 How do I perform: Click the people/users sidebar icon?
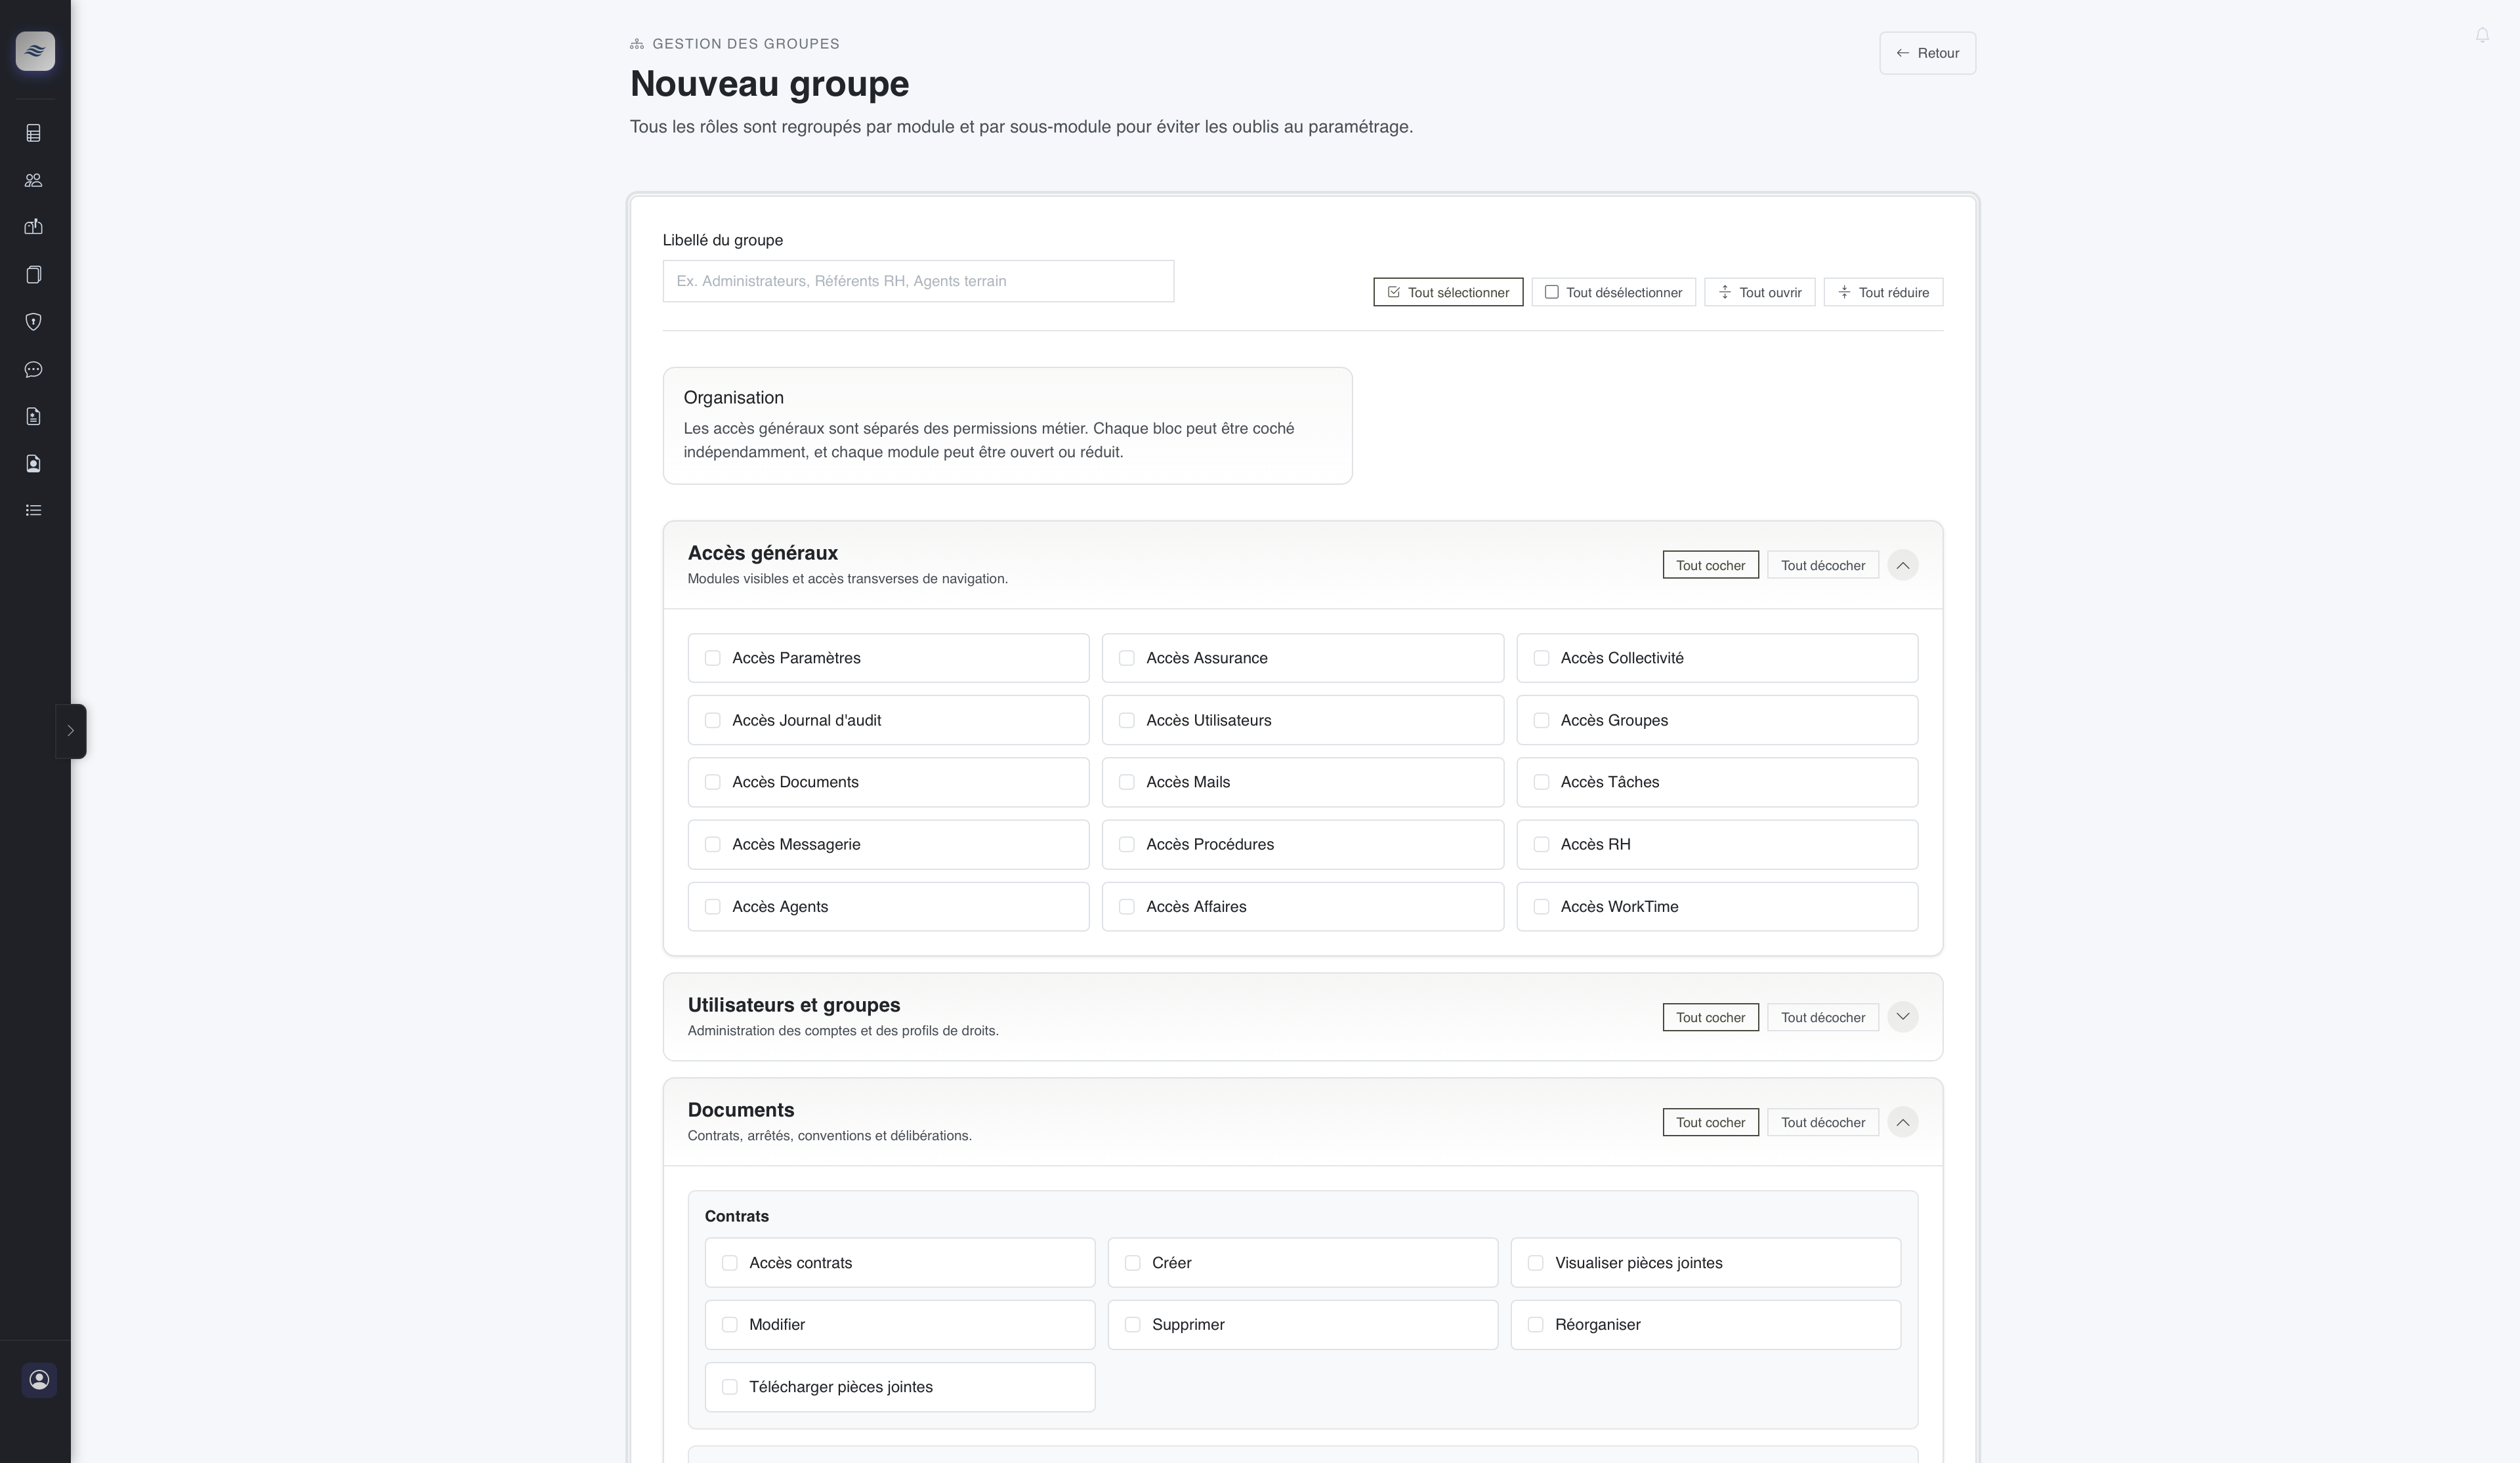[x=33, y=180]
